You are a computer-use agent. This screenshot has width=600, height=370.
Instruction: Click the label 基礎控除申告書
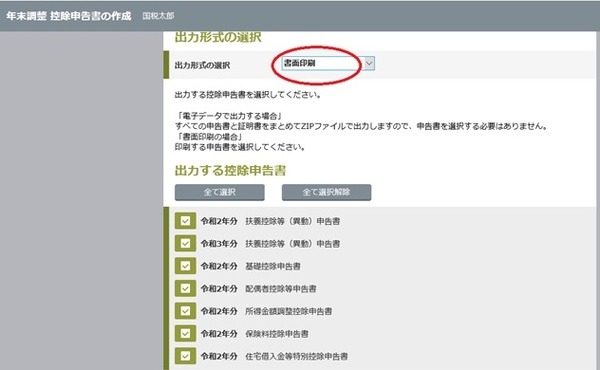point(273,266)
